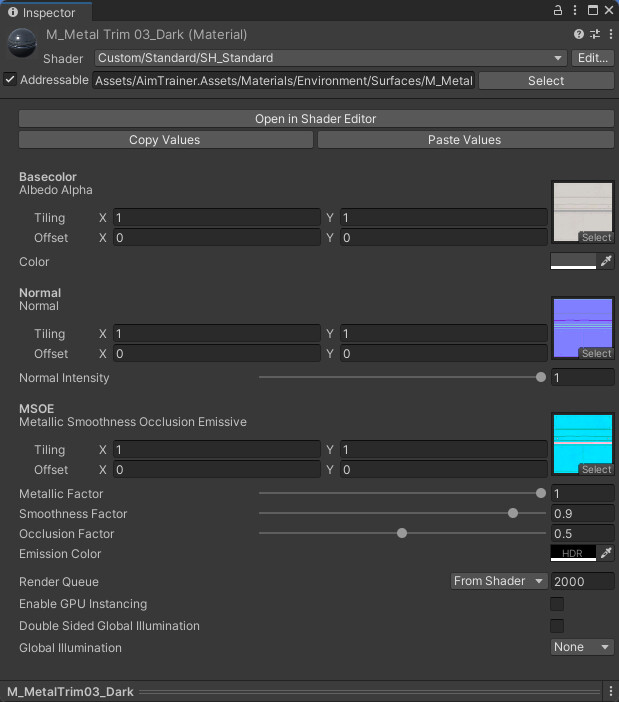The height and width of the screenshot is (702, 619).
Task: Click the Emission Color label
Action: 60,553
